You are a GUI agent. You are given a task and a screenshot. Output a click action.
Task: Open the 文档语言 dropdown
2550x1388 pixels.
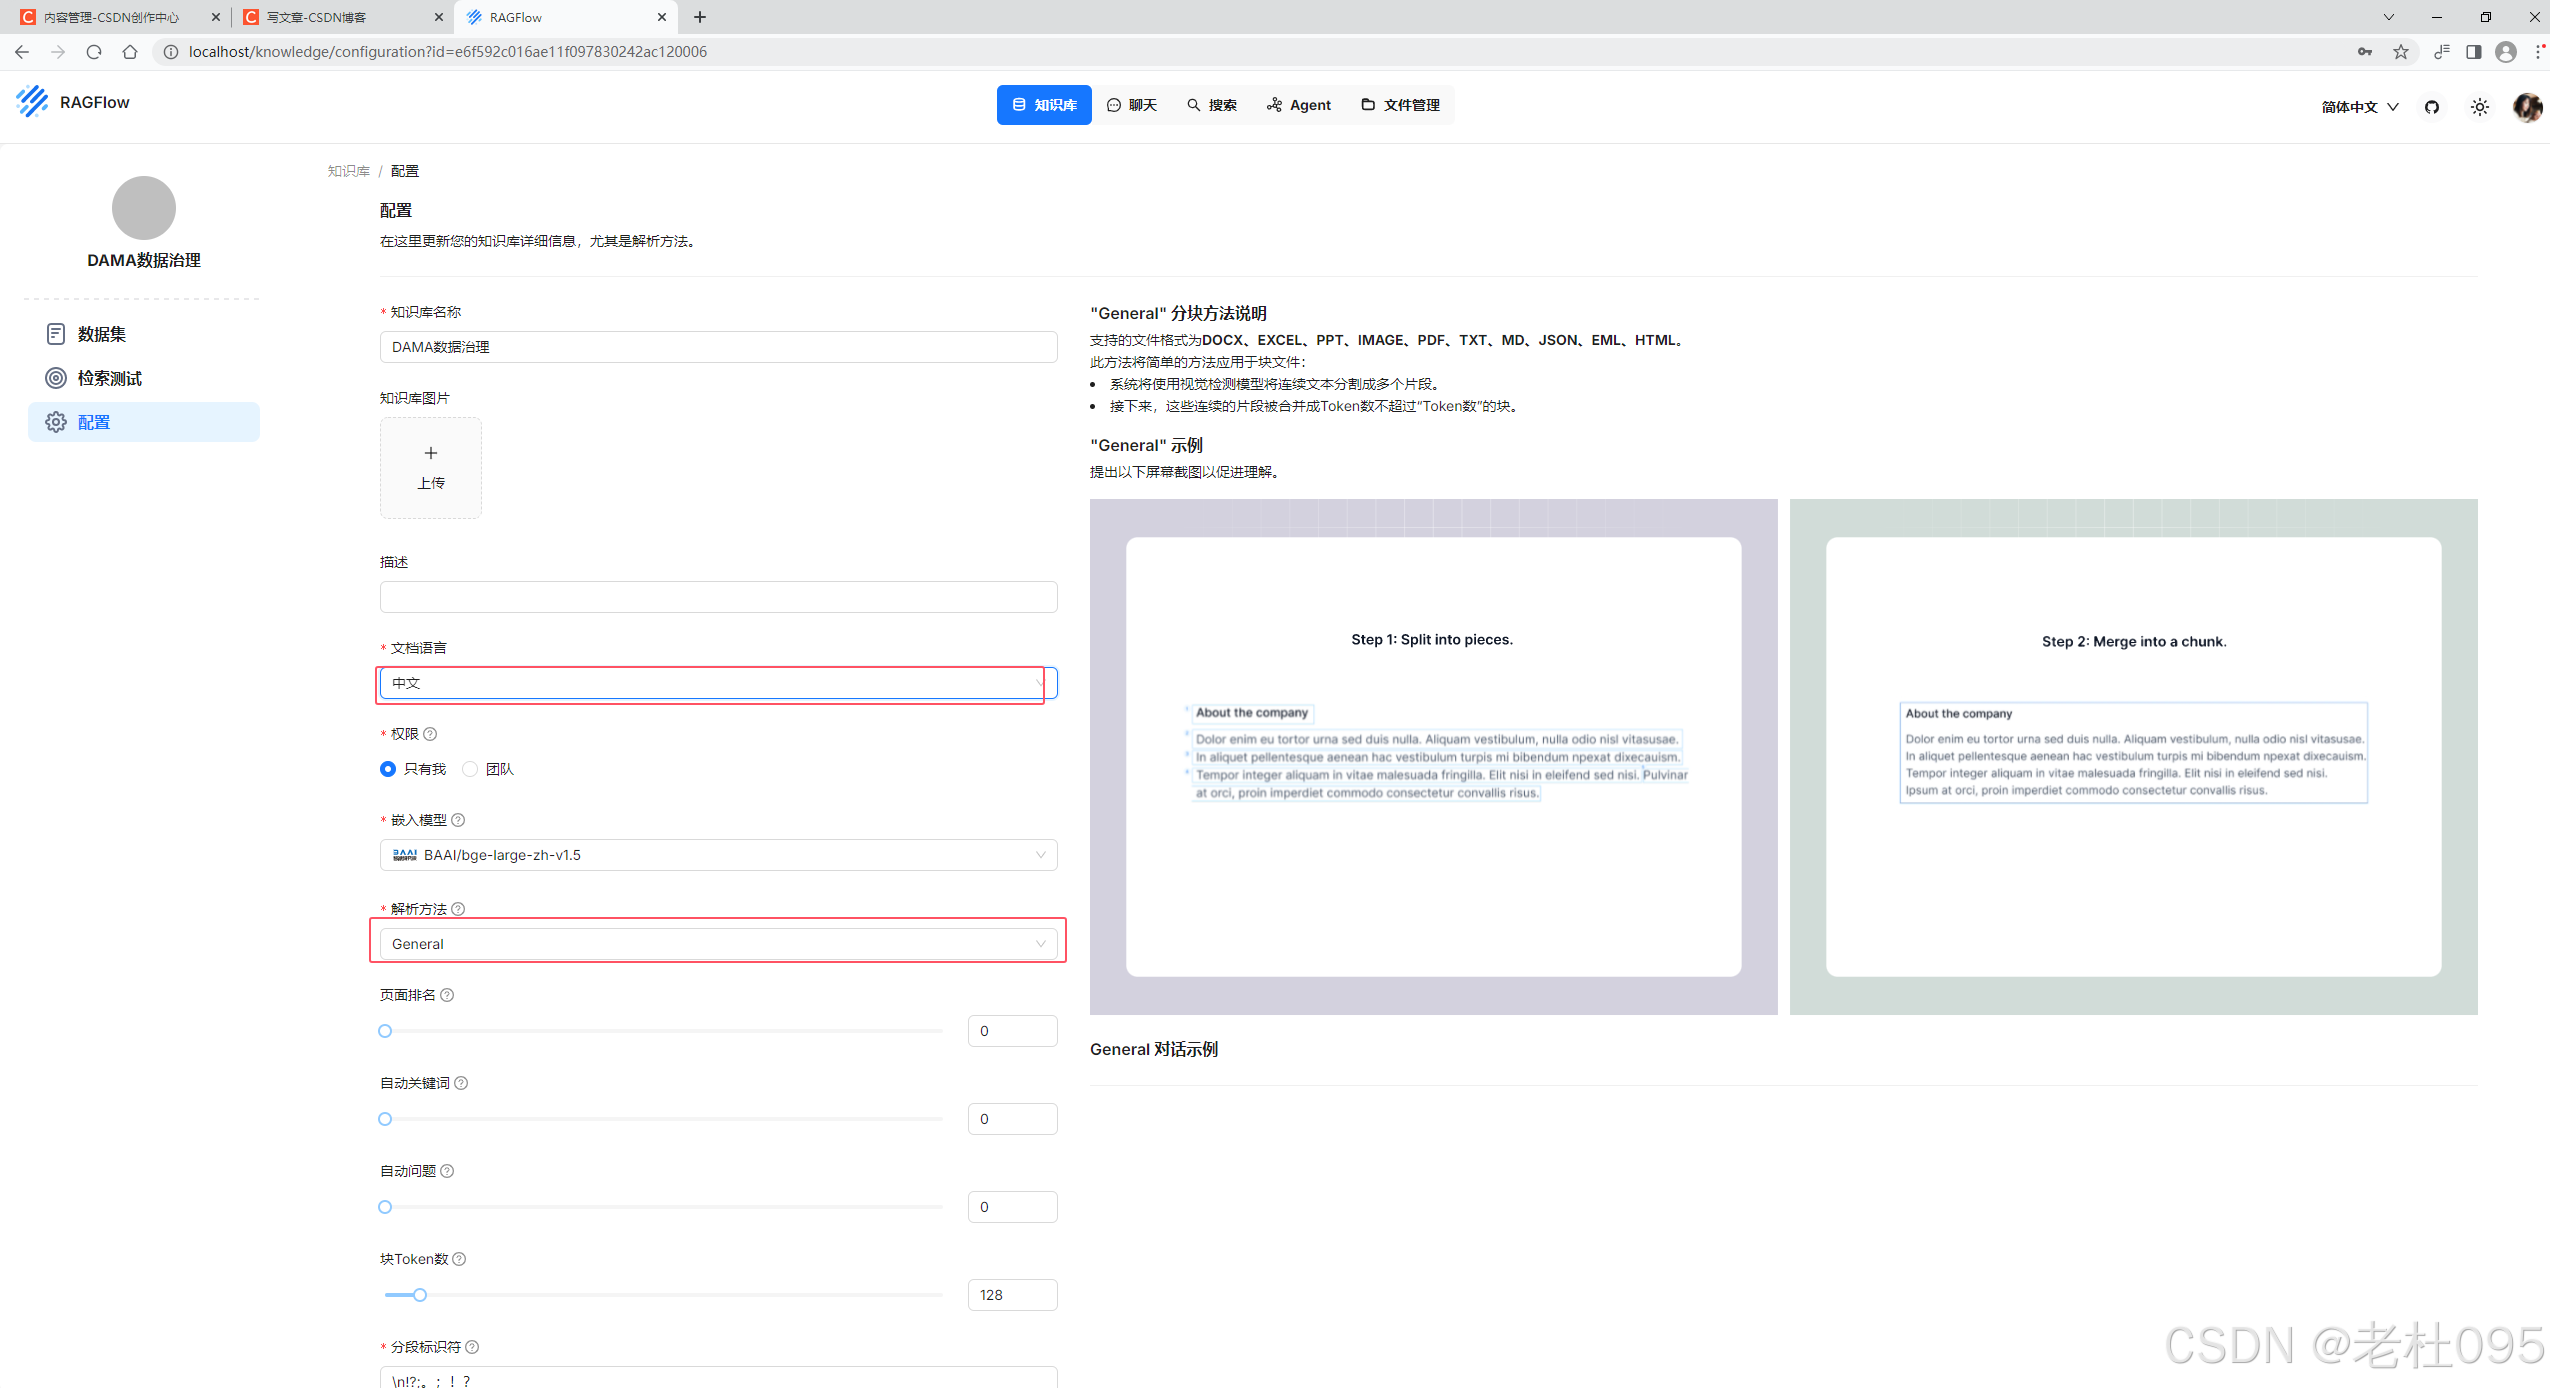click(x=718, y=683)
